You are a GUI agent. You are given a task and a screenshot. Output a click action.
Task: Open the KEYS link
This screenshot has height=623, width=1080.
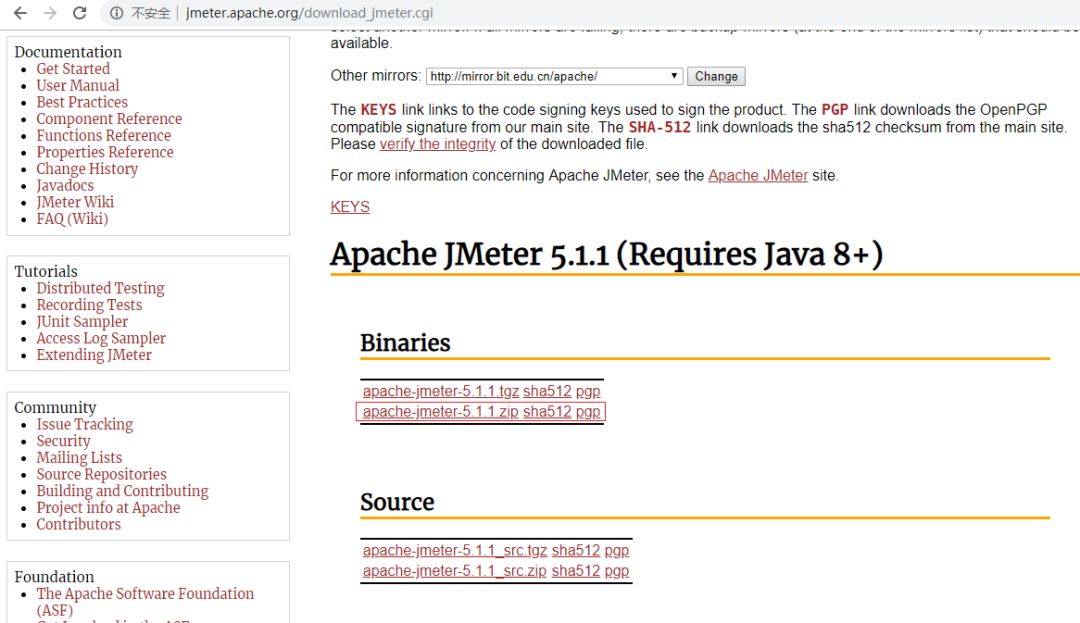pyautogui.click(x=350, y=207)
